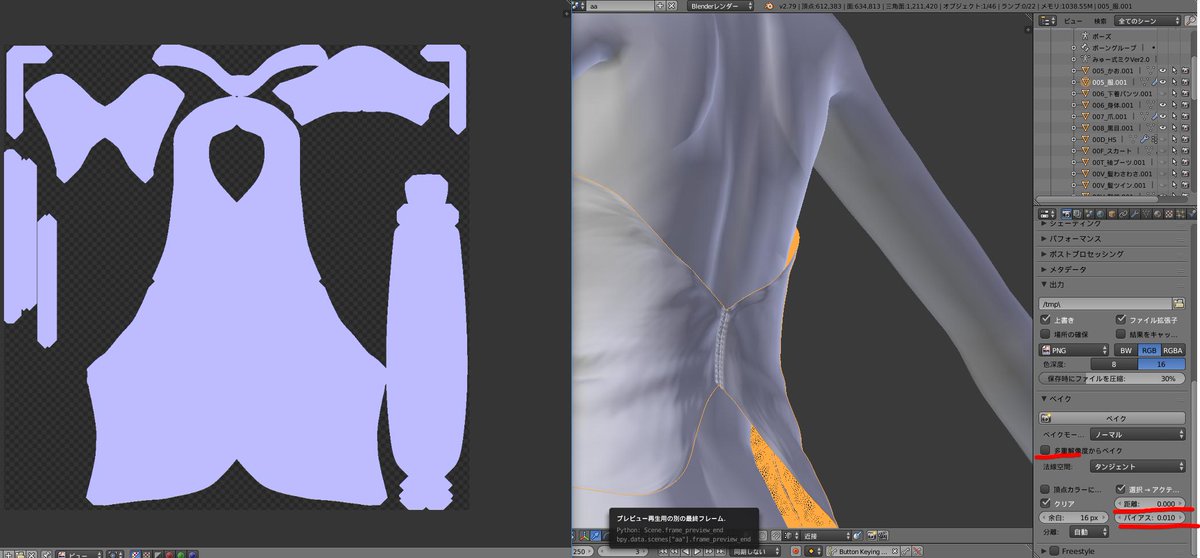The width and height of the screenshot is (1200, 558).
Task: Select RGBA color mode
Action: click(1174, 350)
